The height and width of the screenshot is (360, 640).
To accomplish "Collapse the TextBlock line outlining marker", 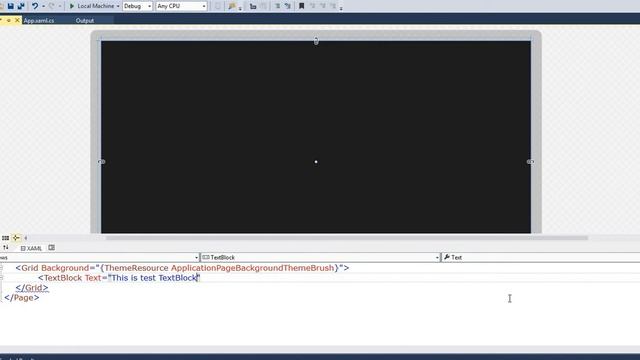I will 1,278.
